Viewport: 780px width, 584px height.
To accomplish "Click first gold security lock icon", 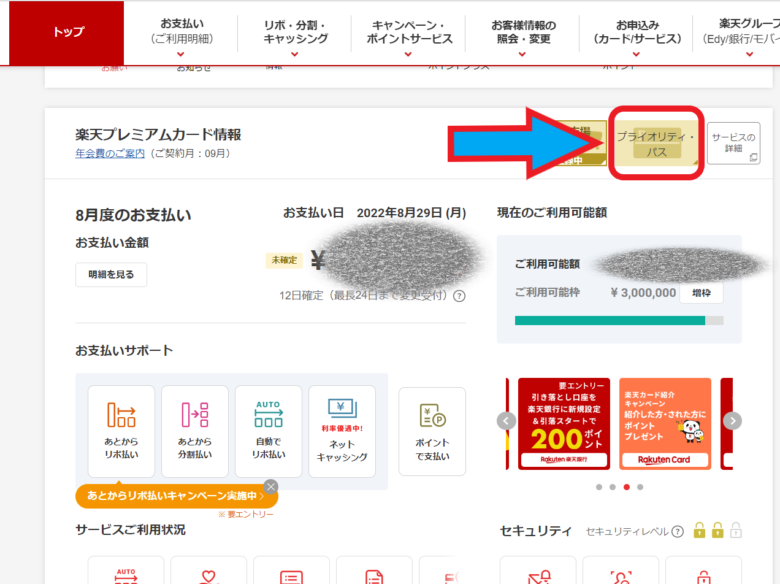I will click(699, 530).
